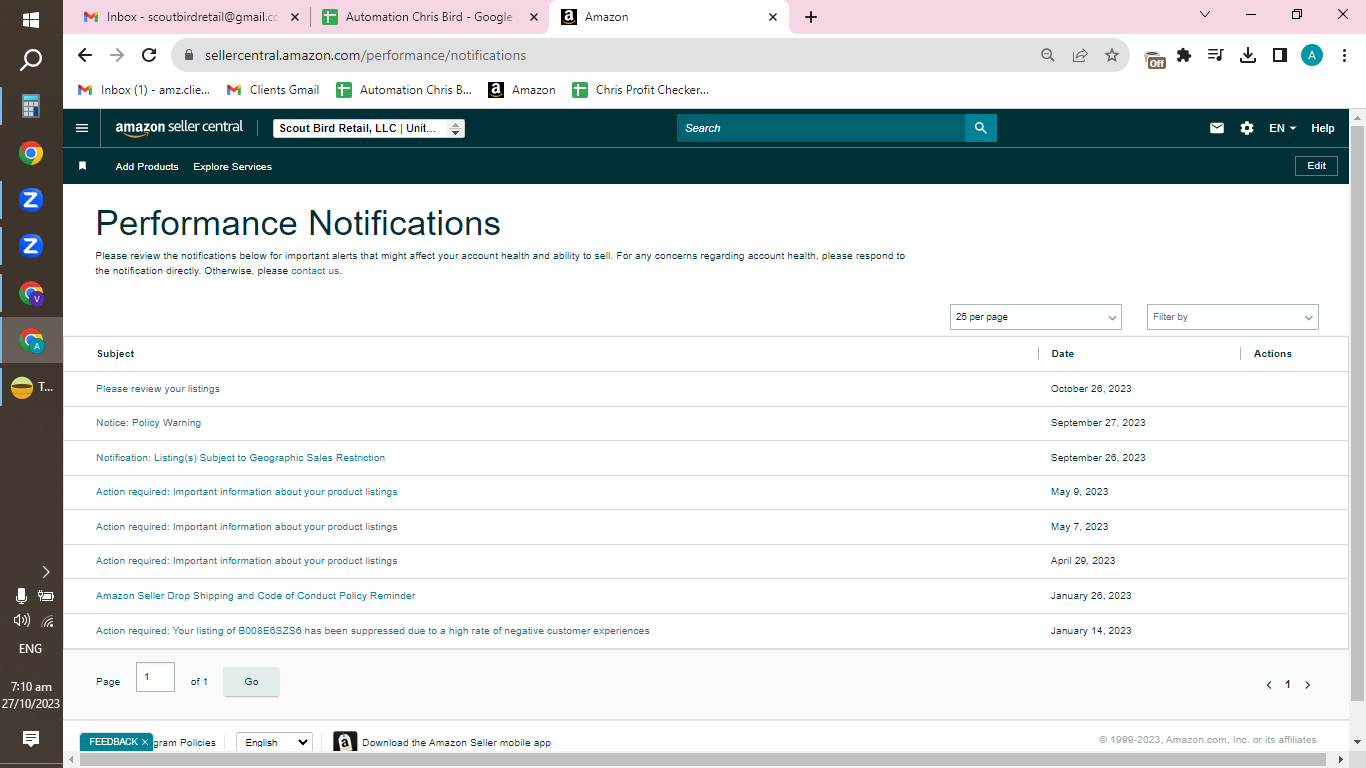This screenshot has height=768, width=1366.
Task: Click the contact us link
Action: pos(315,271)
